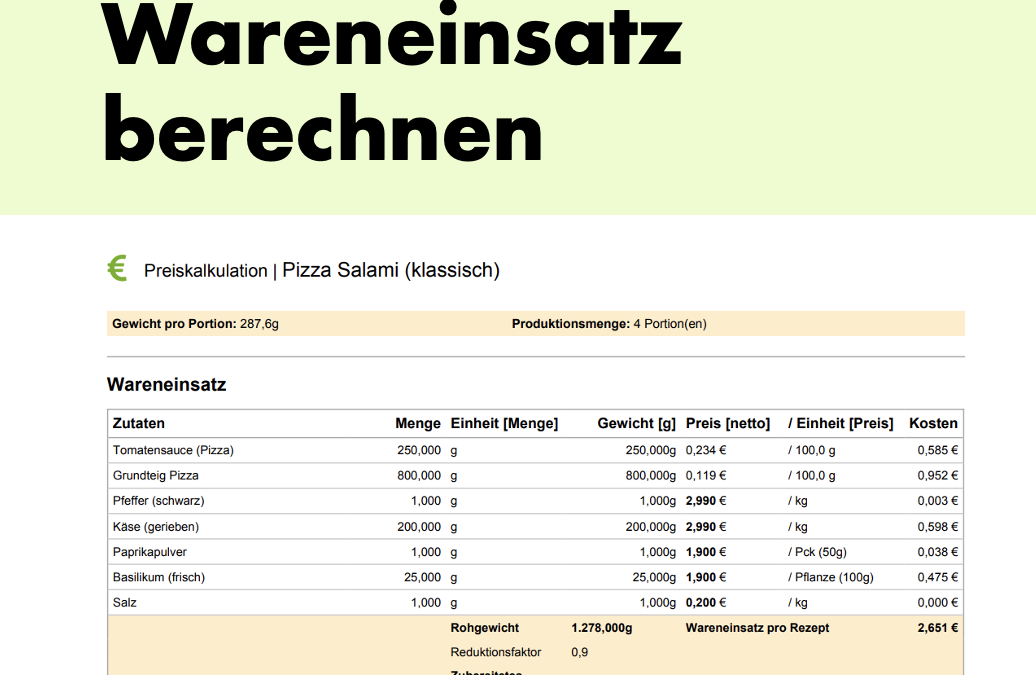Click the 'Preis [netto]' column header
The width and height of the screenshot is (1036, 675).
coord(728,423)
